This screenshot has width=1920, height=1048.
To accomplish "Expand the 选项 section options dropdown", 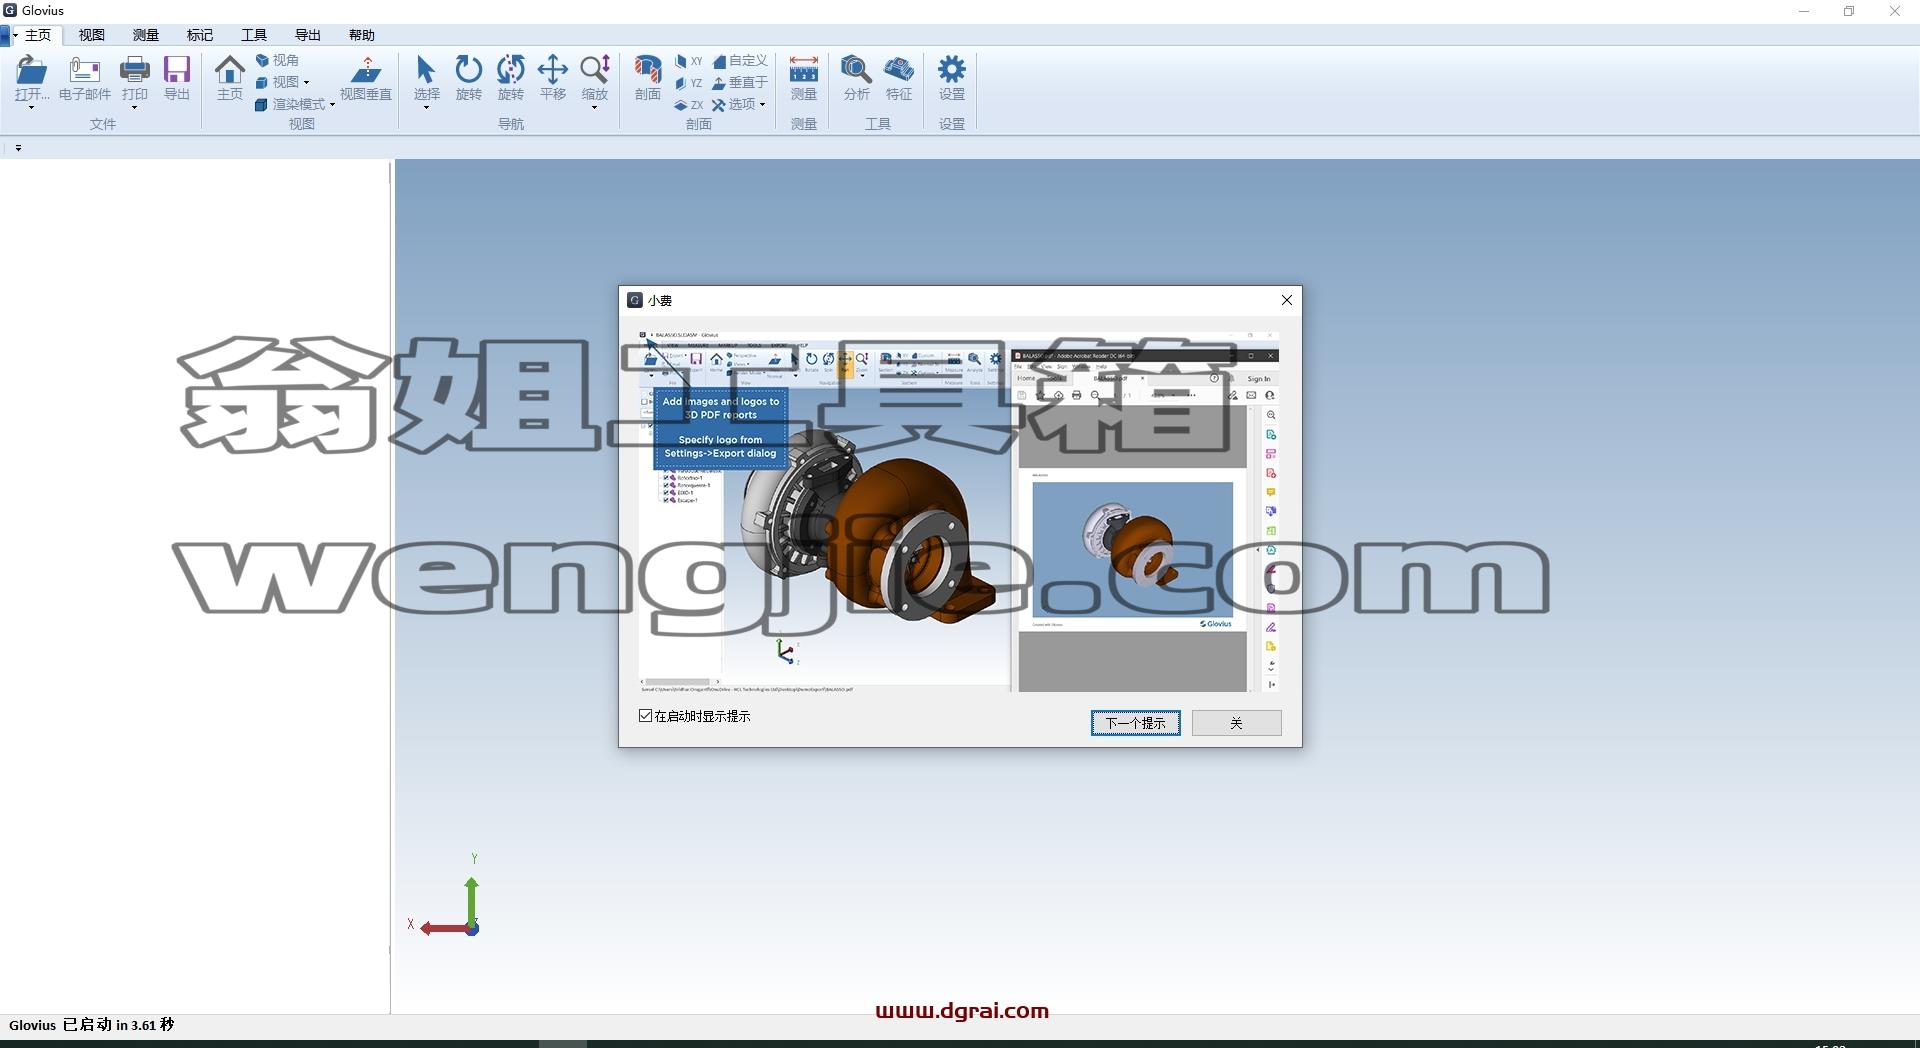I will click(x=739, y=104).
